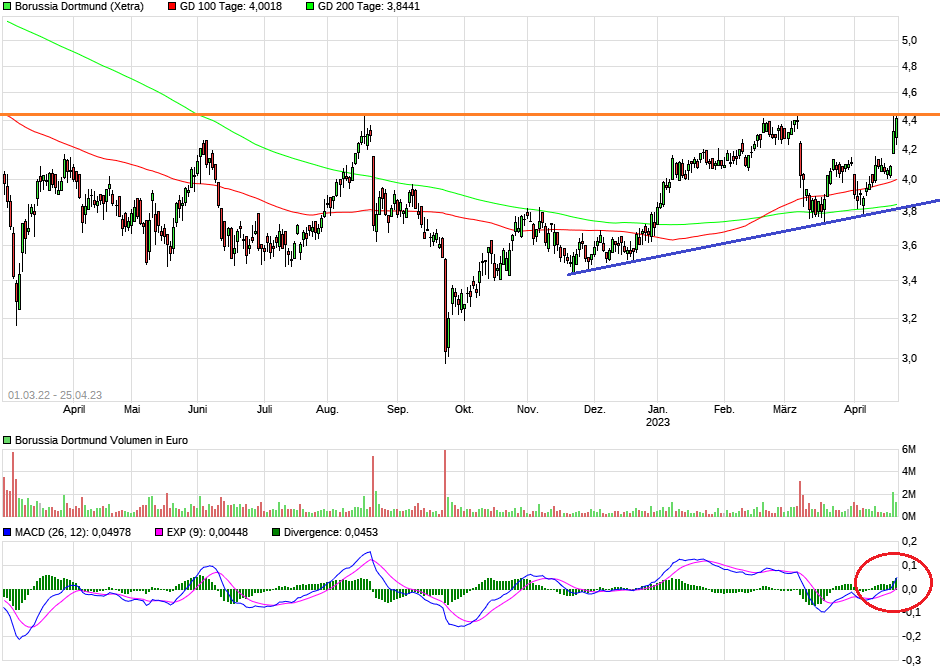The image size is (940, 670).
Task: Click the 'GD 200 Tage: 3,8441' label
Action: click(x=369, y=7)
